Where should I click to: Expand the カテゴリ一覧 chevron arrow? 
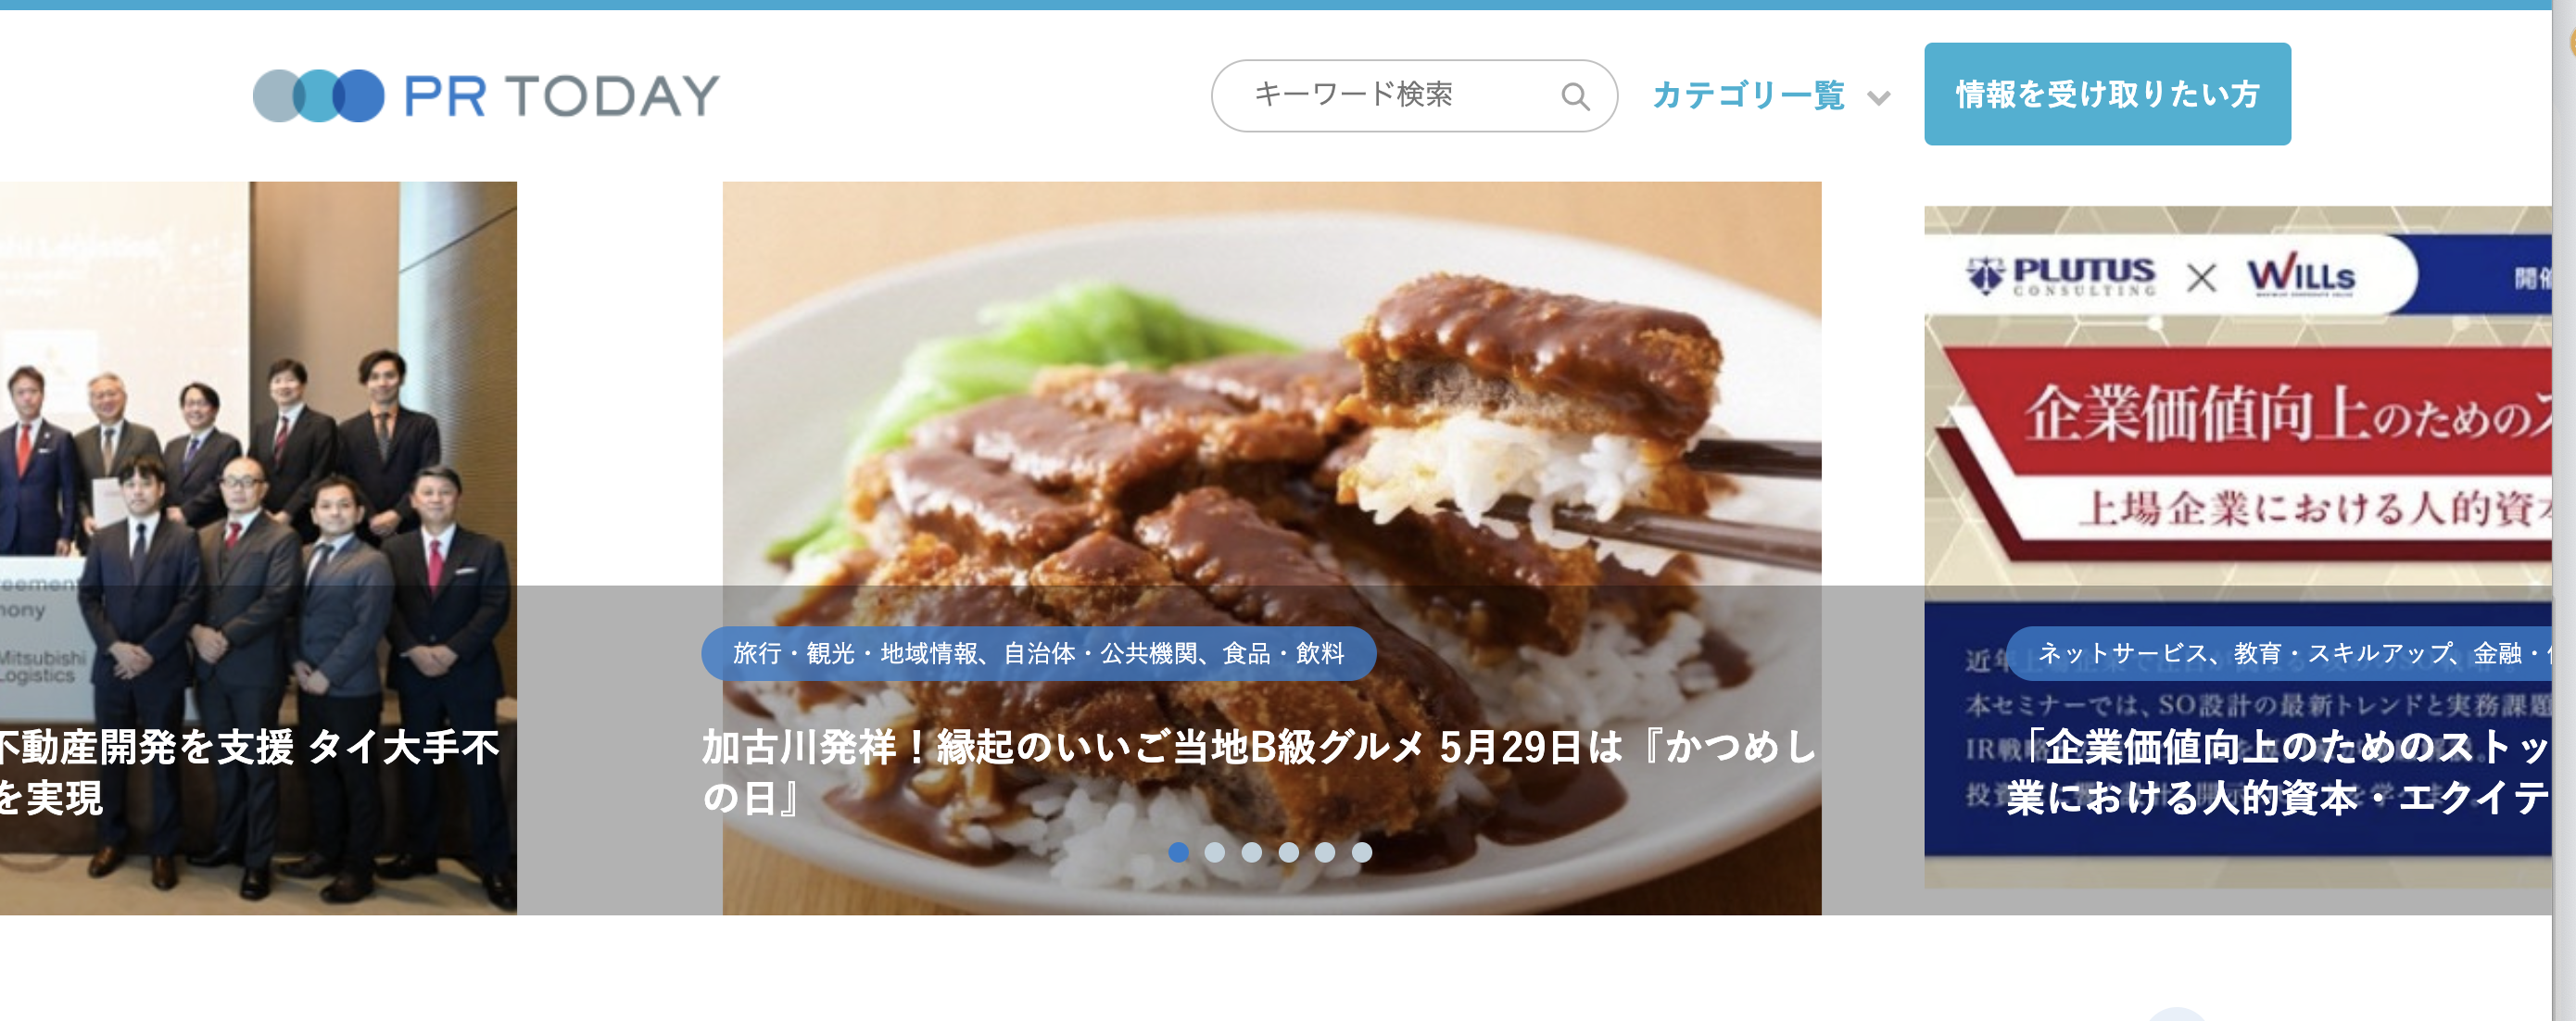1879,98
